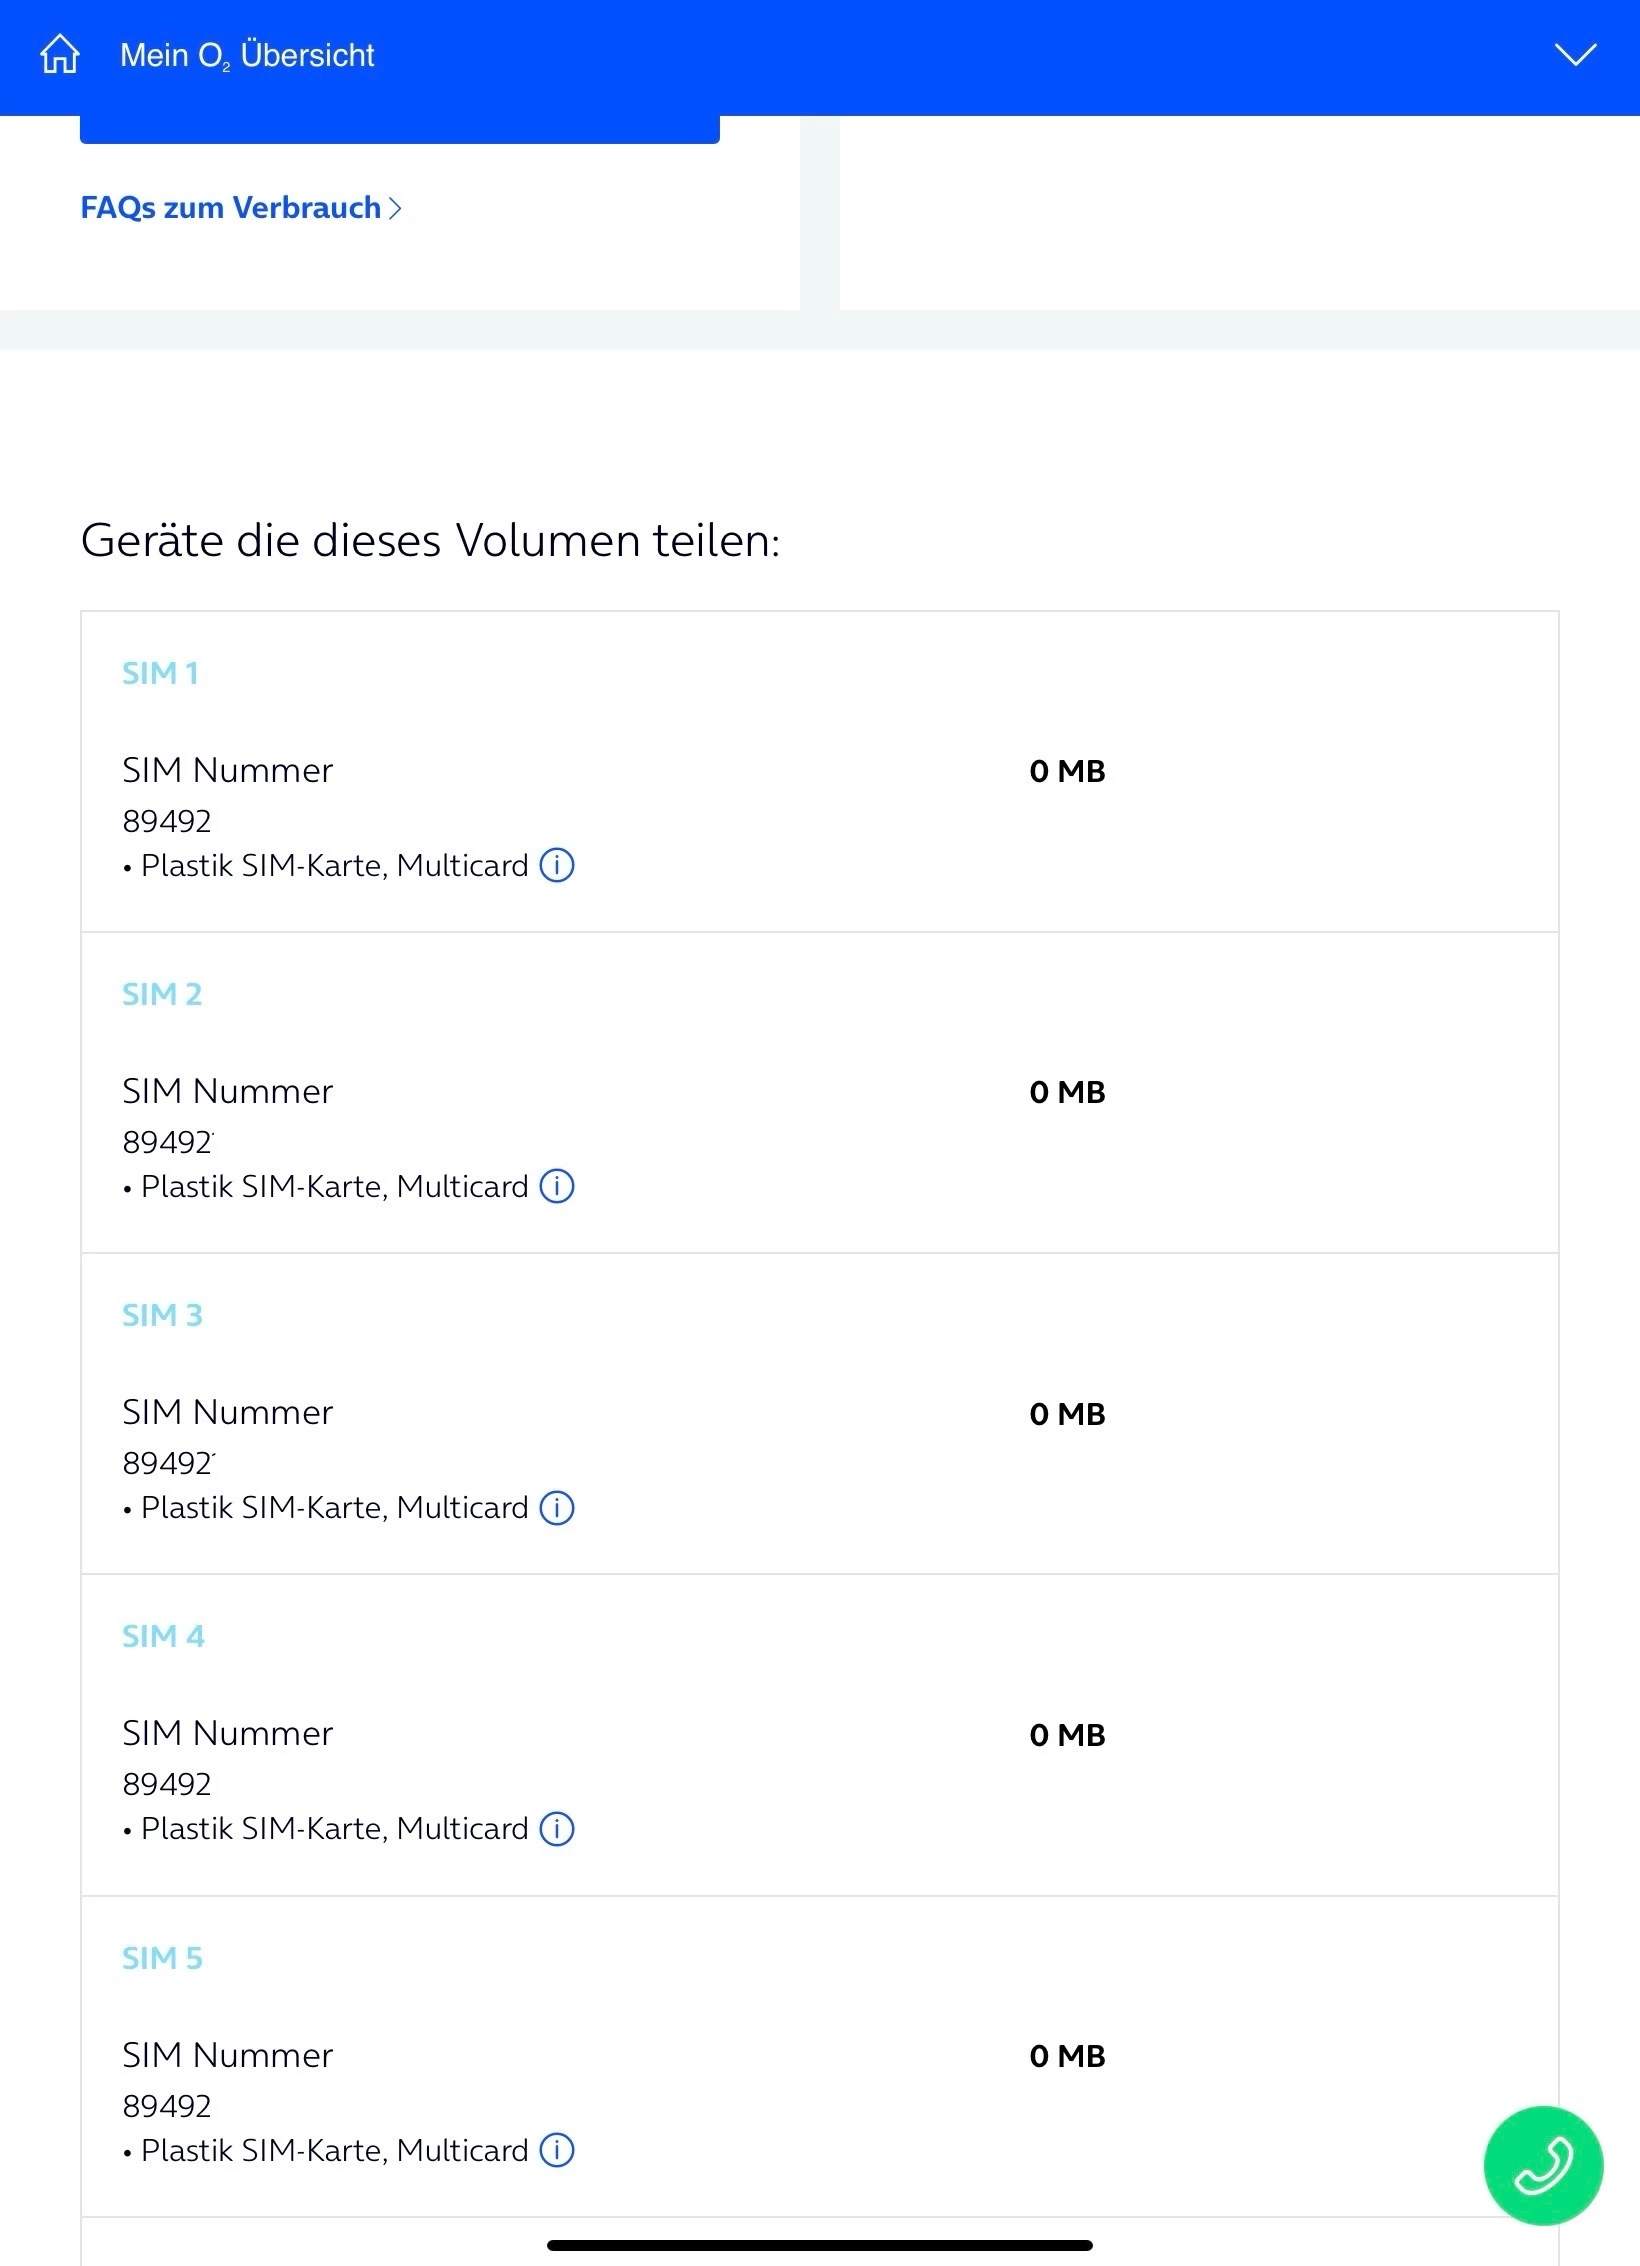Open info icon for SIM 3 Multicard
1640x2266 pixels.
click(557, 1507)
